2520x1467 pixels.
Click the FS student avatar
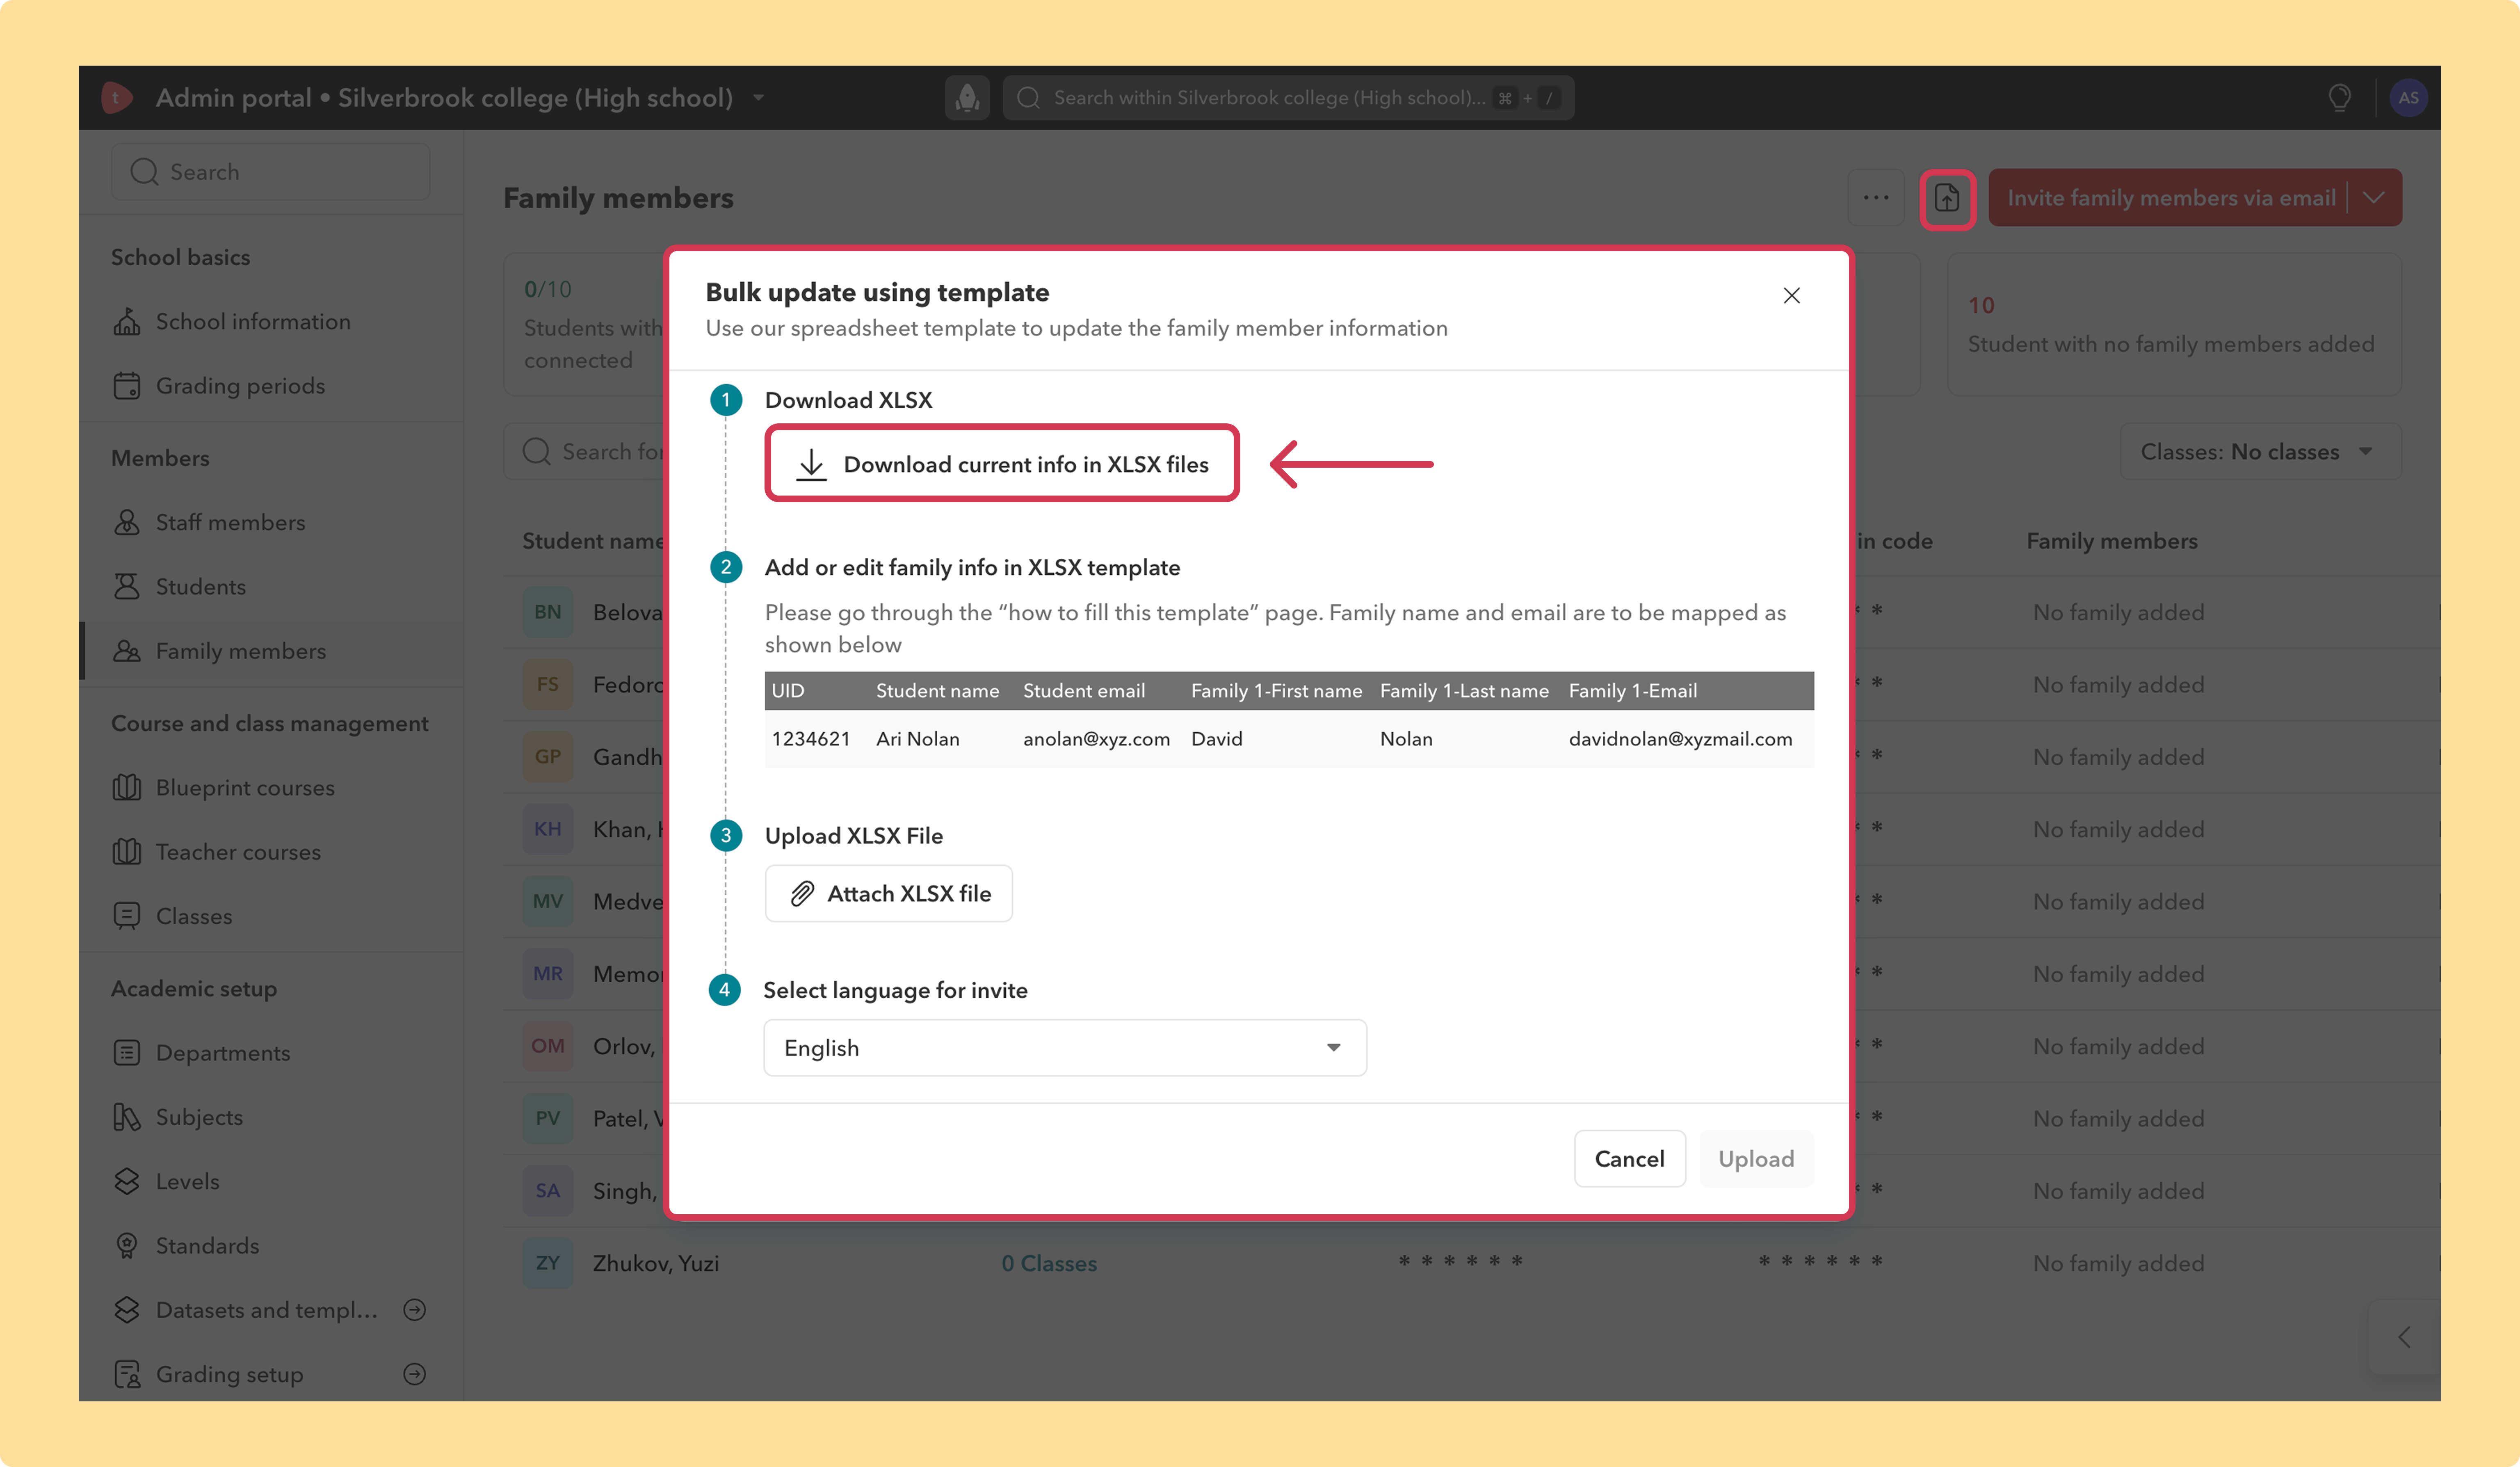548,684
